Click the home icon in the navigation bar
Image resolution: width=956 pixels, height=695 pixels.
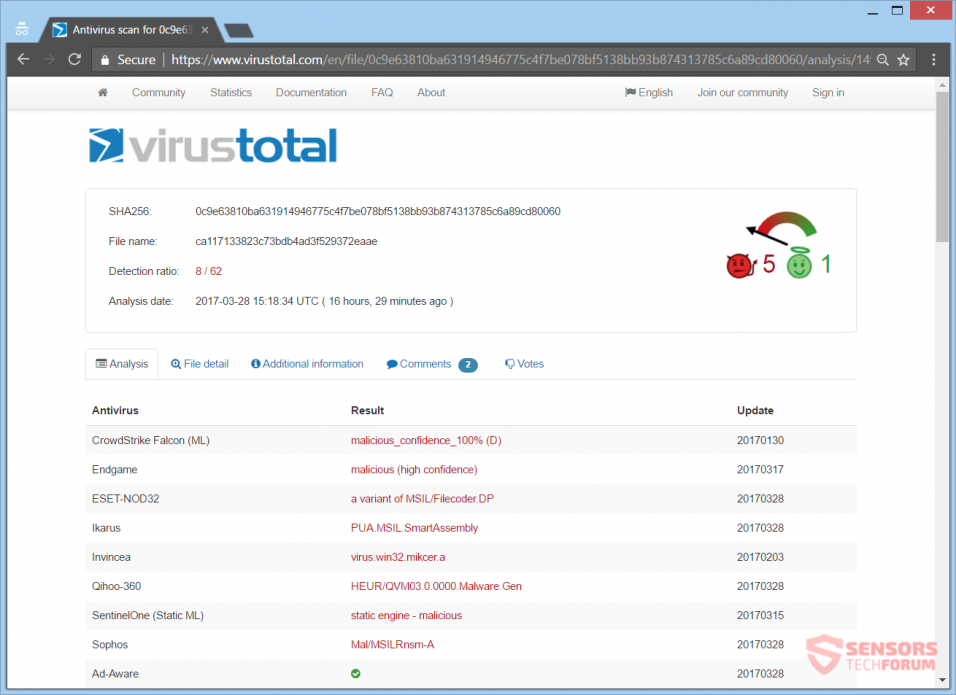[x=102, y=92]
